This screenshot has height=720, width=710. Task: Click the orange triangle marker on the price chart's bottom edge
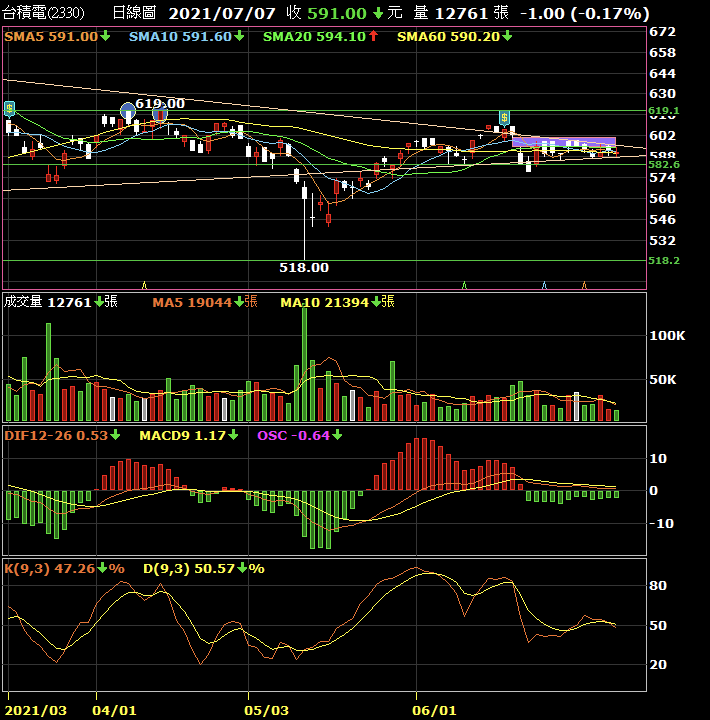[x=584, y=285]
